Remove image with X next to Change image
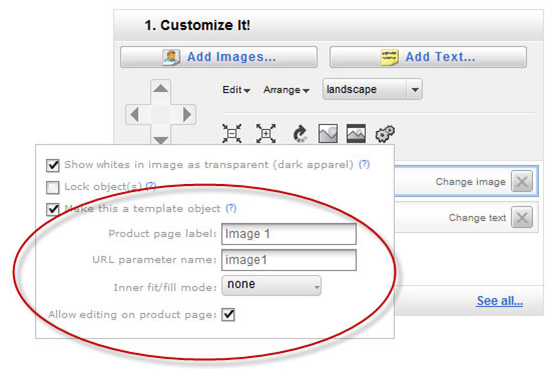This screenshot has height=380, width=555. [x=522, y=182]
